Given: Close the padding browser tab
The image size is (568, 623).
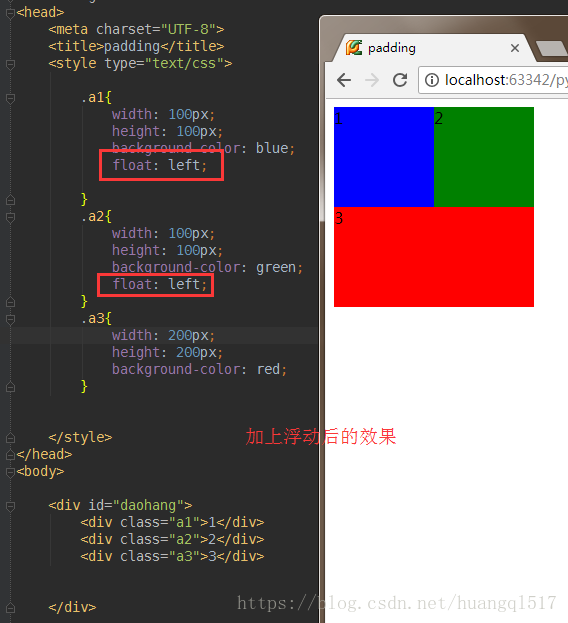Looking at the screenshot, I should pyautogui.click(x=515, y=48).
